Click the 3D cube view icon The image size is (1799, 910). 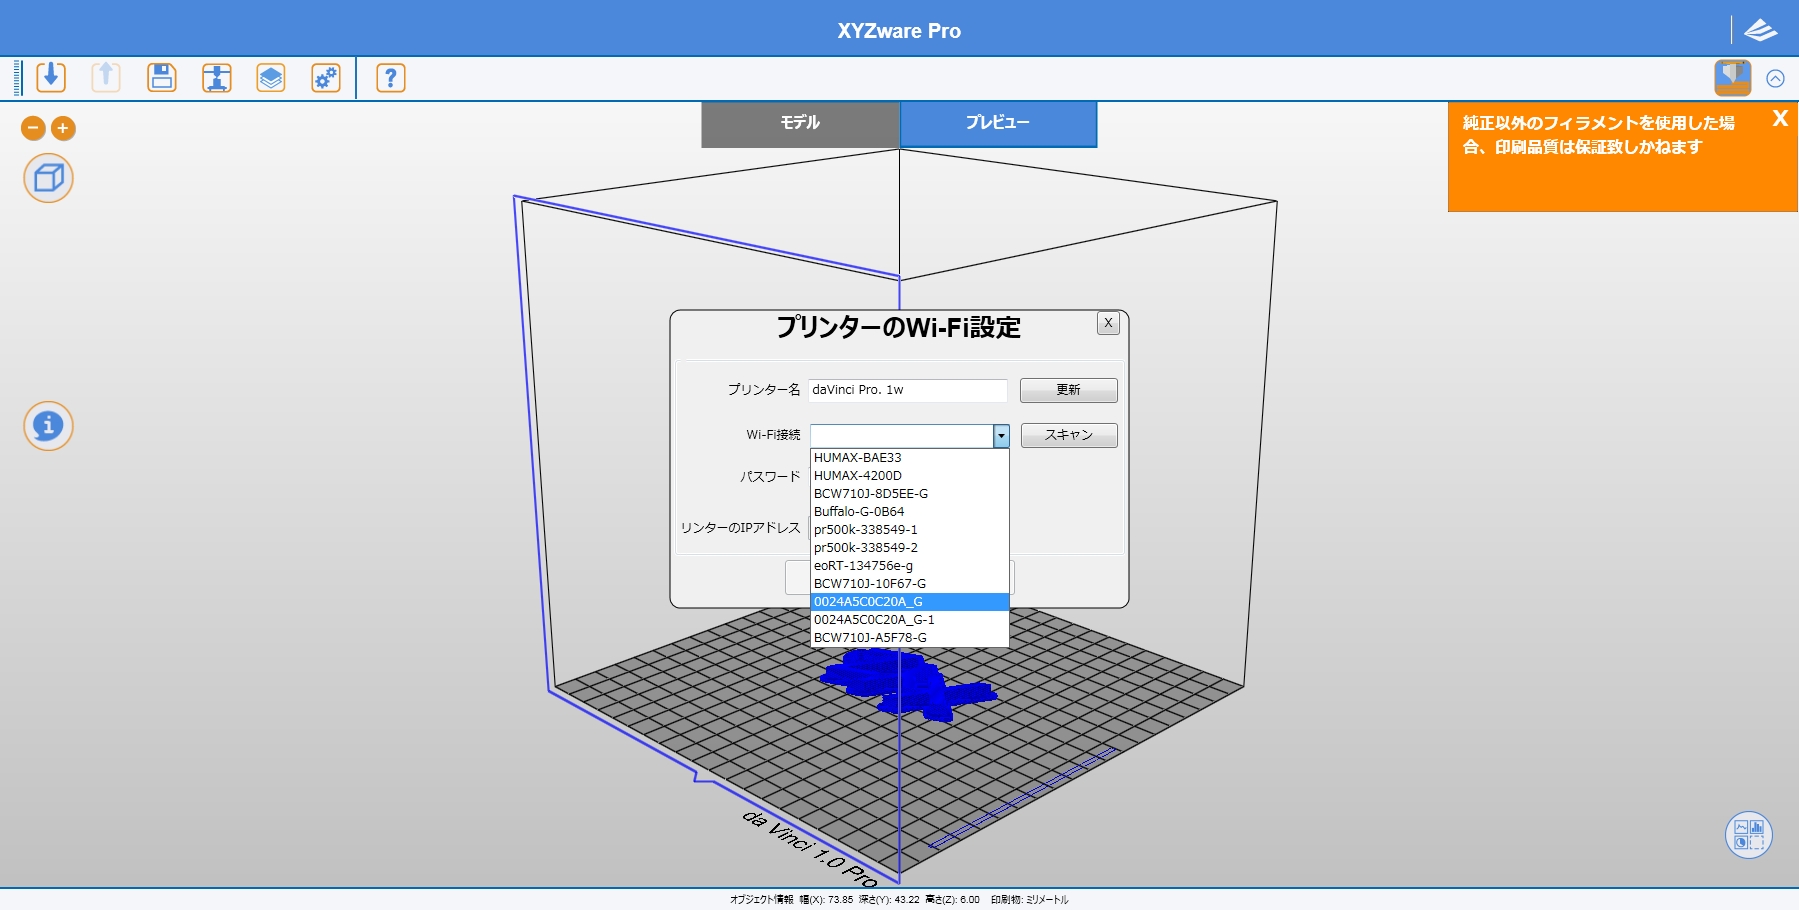(x=48, y=178)
